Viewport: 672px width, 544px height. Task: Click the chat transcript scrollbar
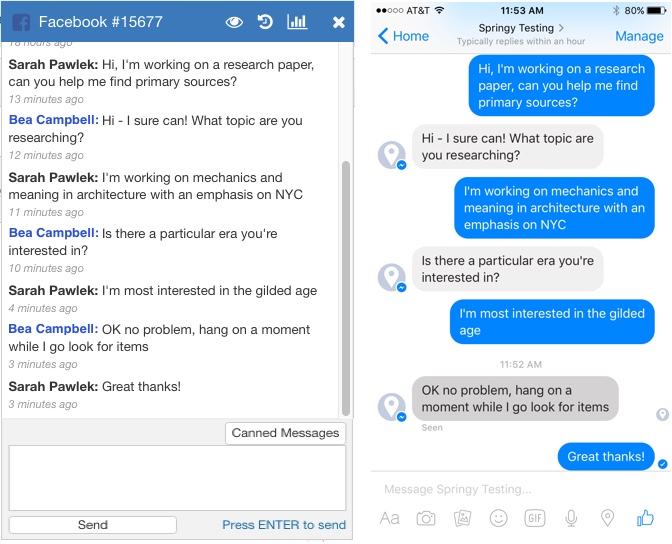[x=345, y=288]
